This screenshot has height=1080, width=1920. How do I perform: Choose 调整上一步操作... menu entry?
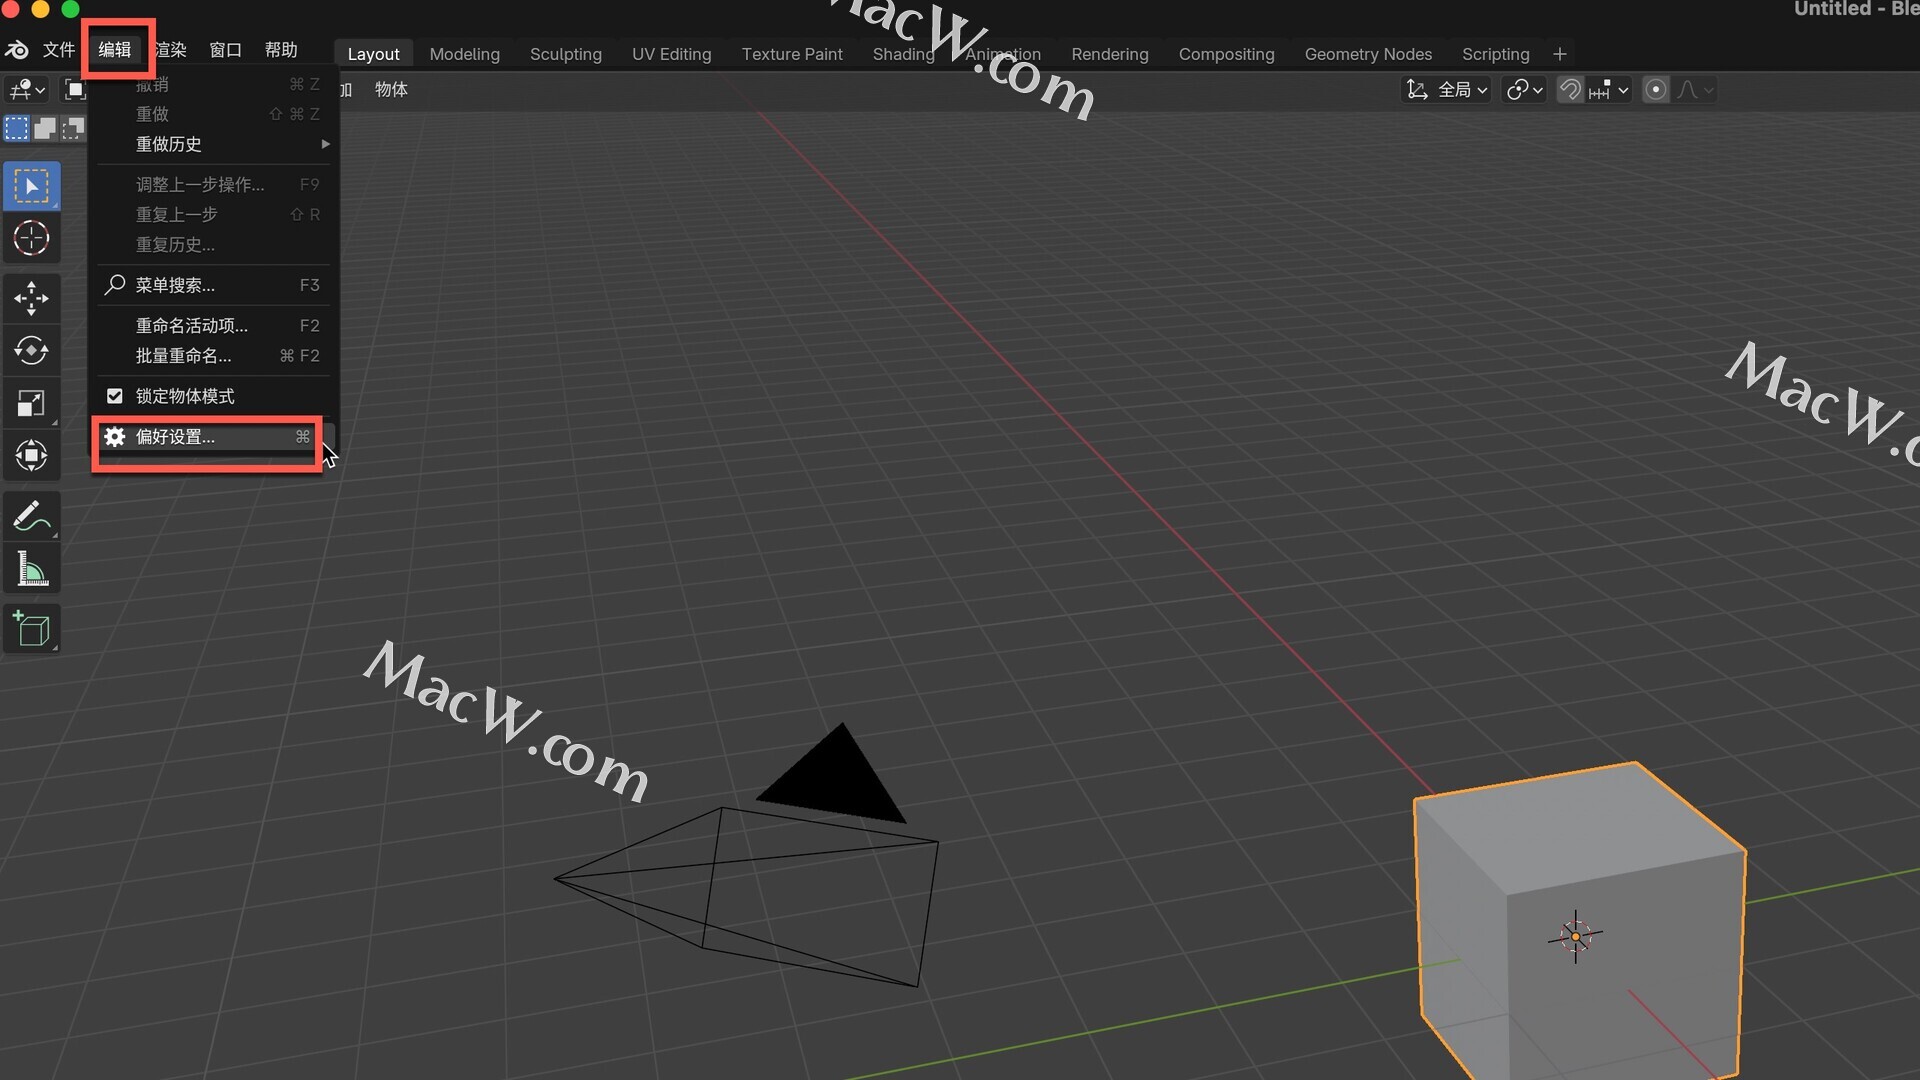[214, 185]
